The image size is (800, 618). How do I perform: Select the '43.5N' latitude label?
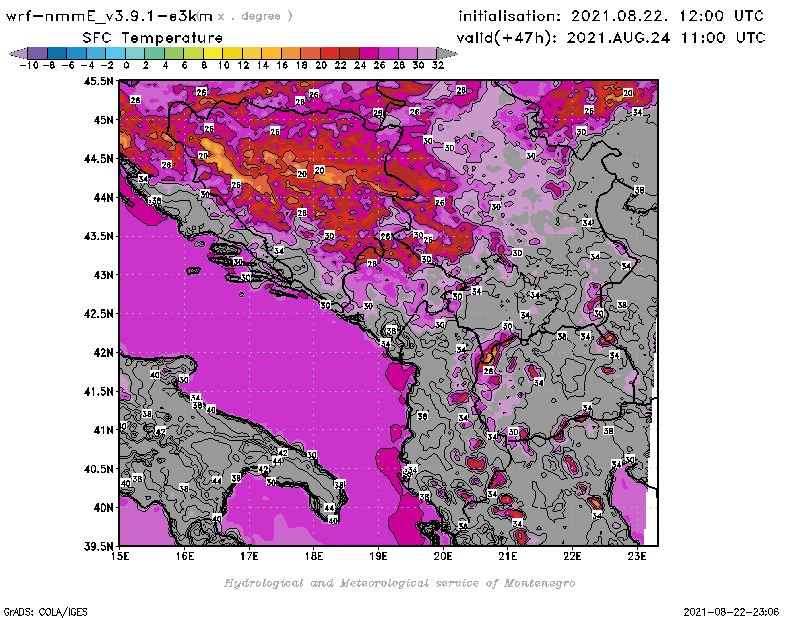pyautogui.click(x=98, y=236)
